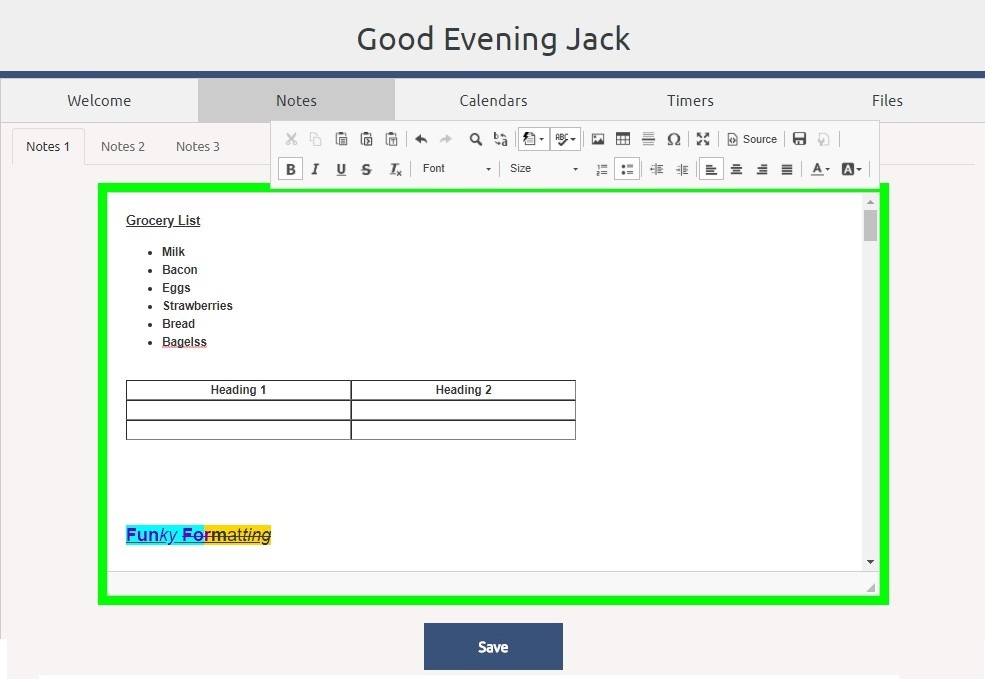Switch to the Calendars tab
This screenshot has width=985, height=679.
click(493, 101)
